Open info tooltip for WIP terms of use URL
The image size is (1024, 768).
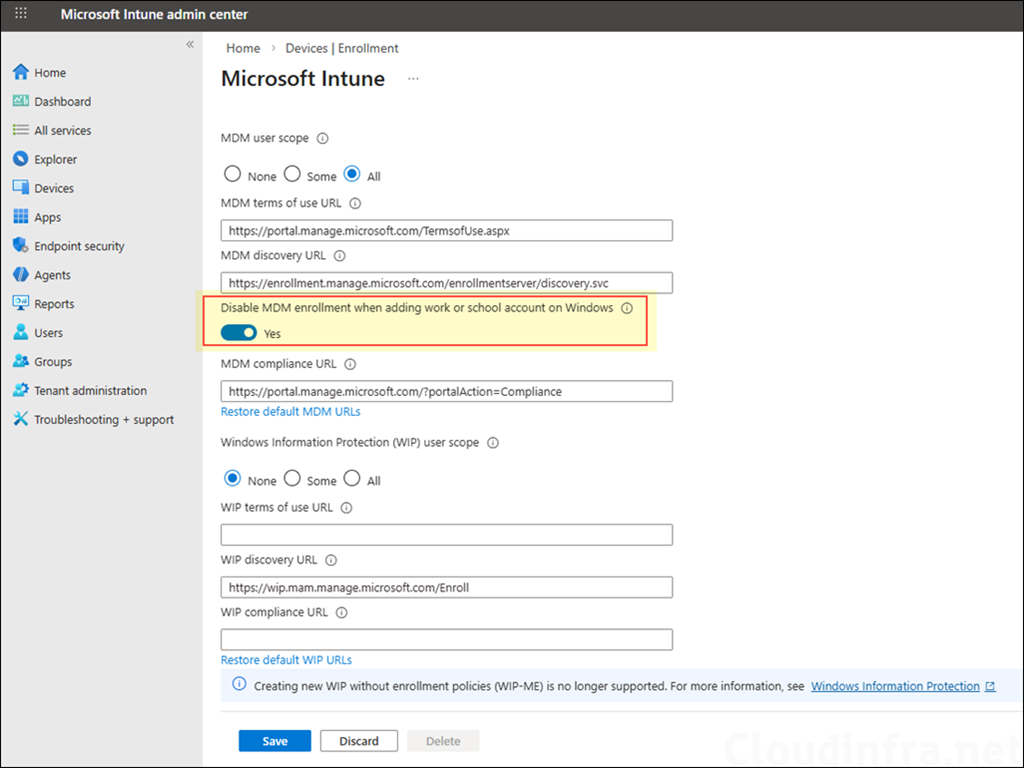(x=347, y=508)
